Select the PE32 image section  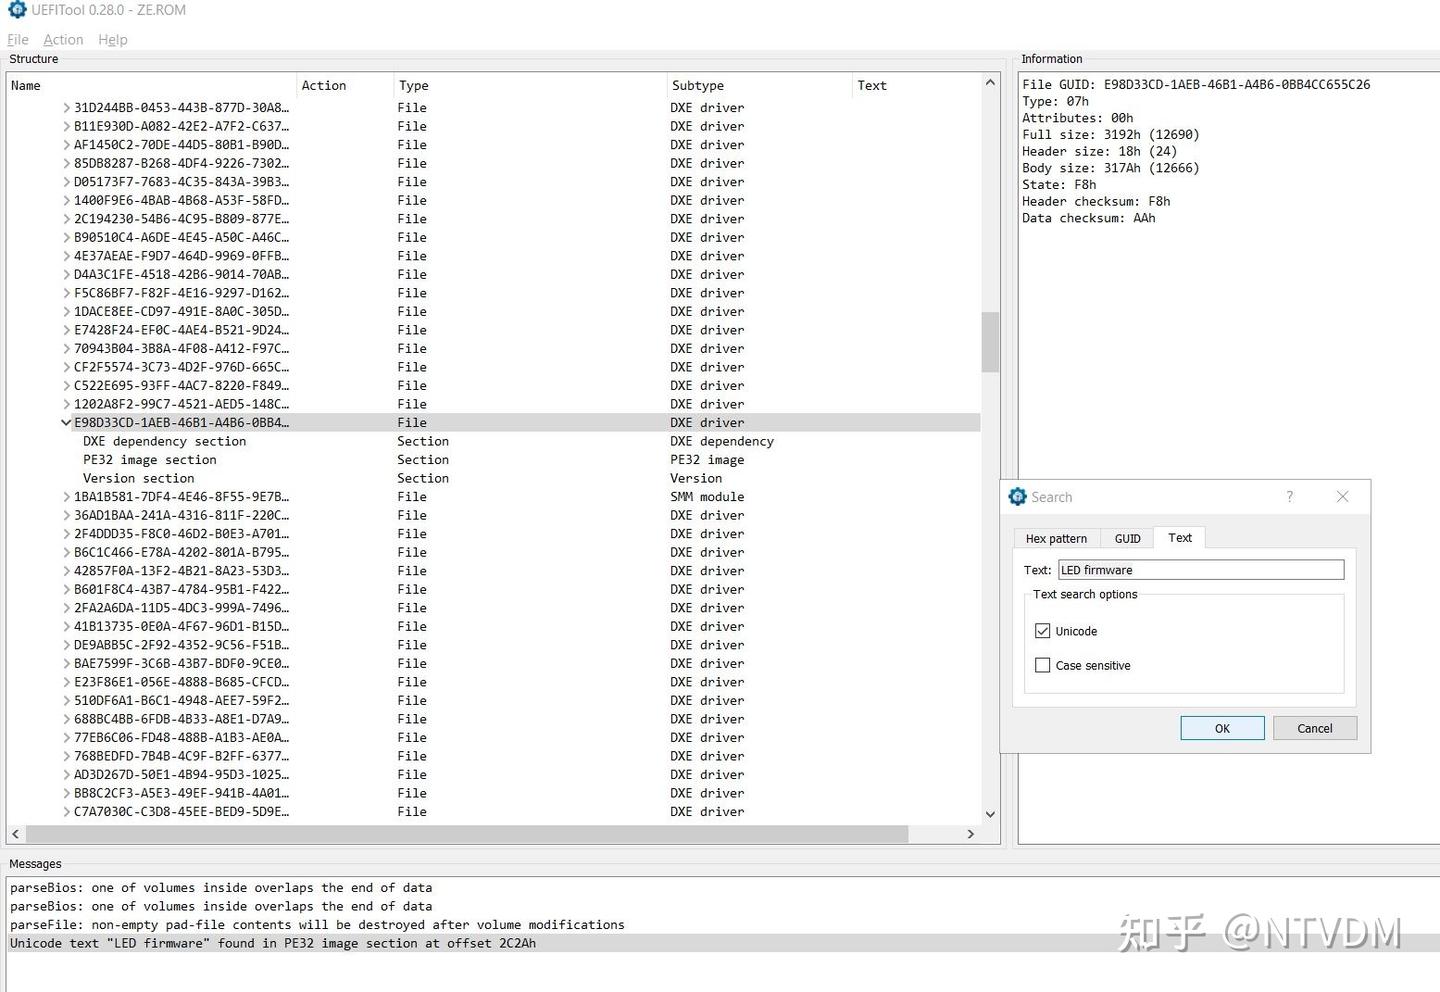150,459
